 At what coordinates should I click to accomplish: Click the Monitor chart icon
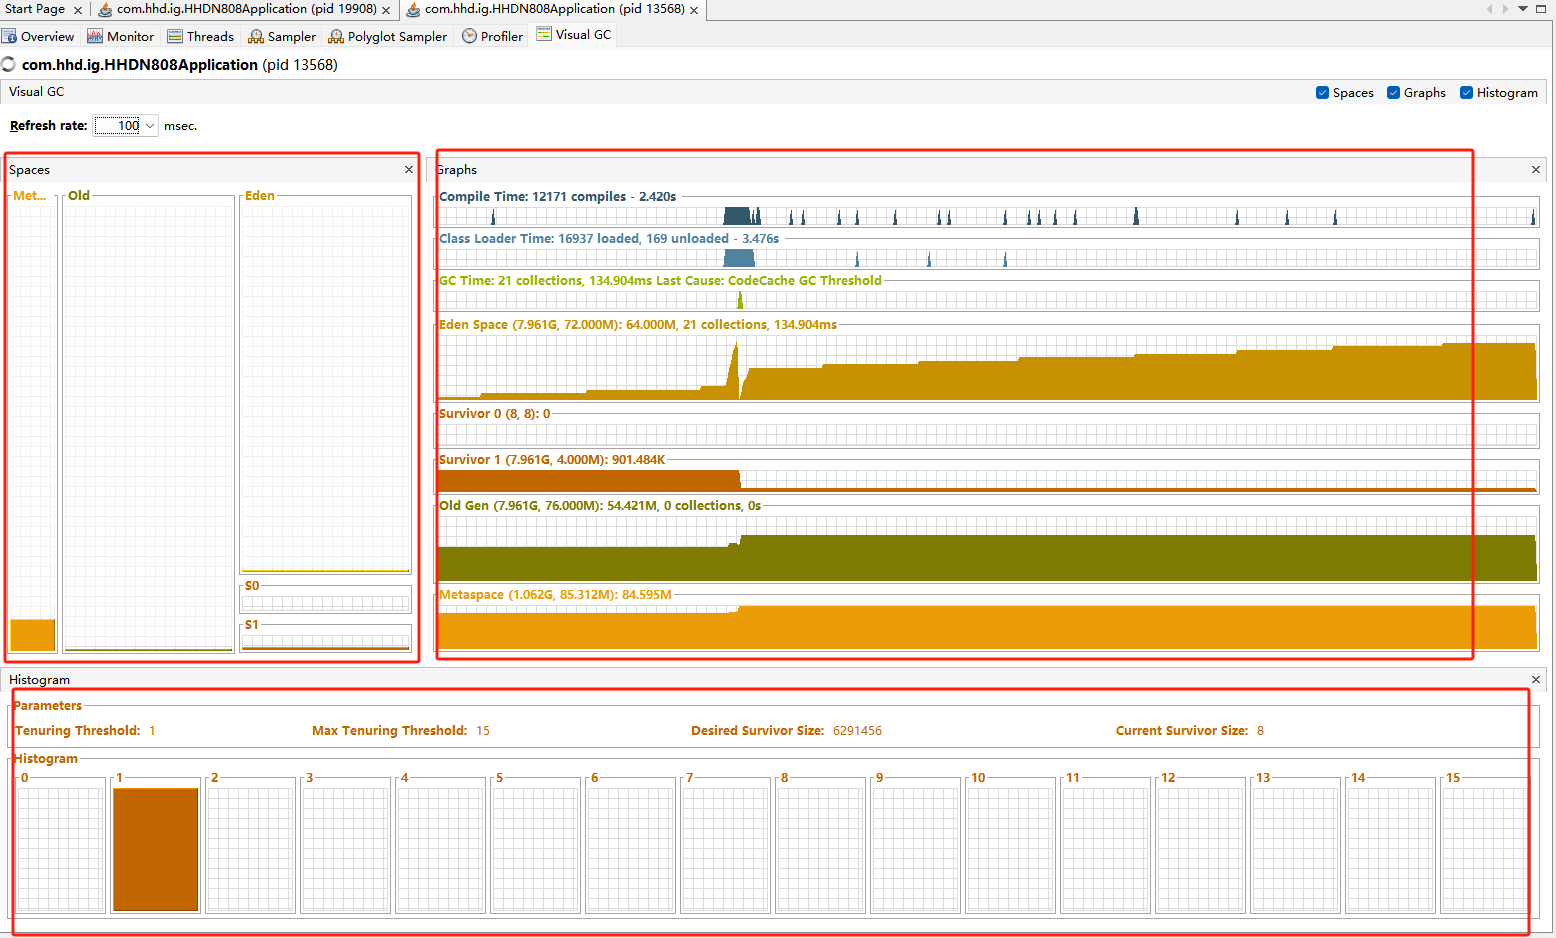click(x=95, y=36)
